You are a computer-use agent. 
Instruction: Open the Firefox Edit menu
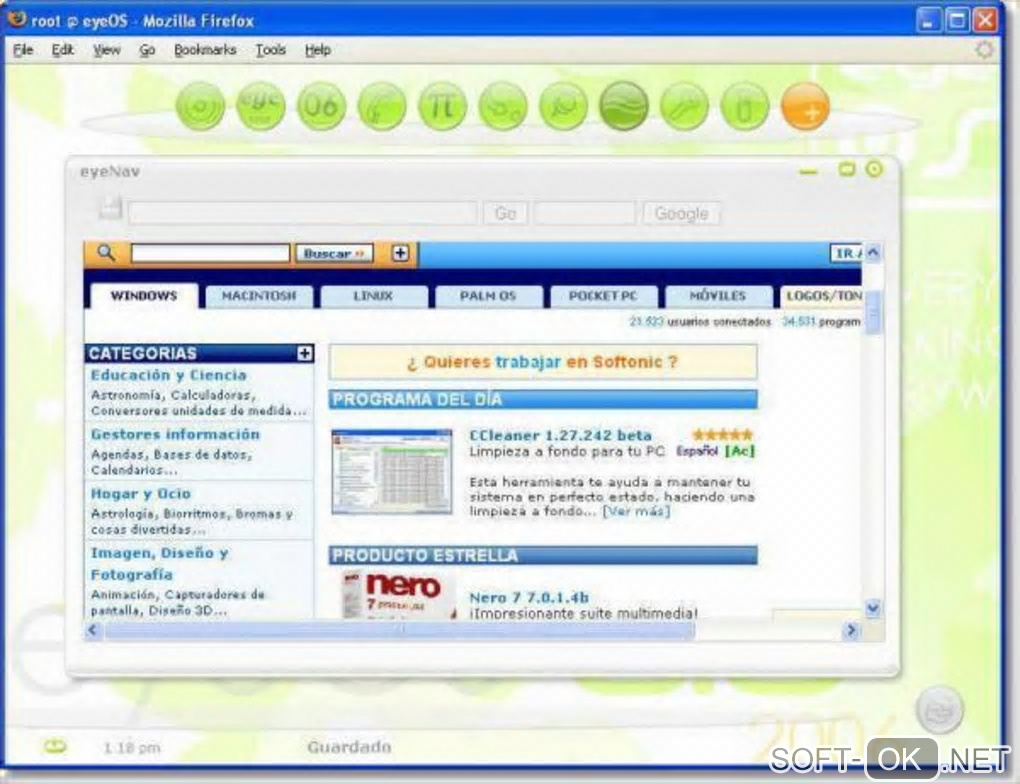point(62,50)
